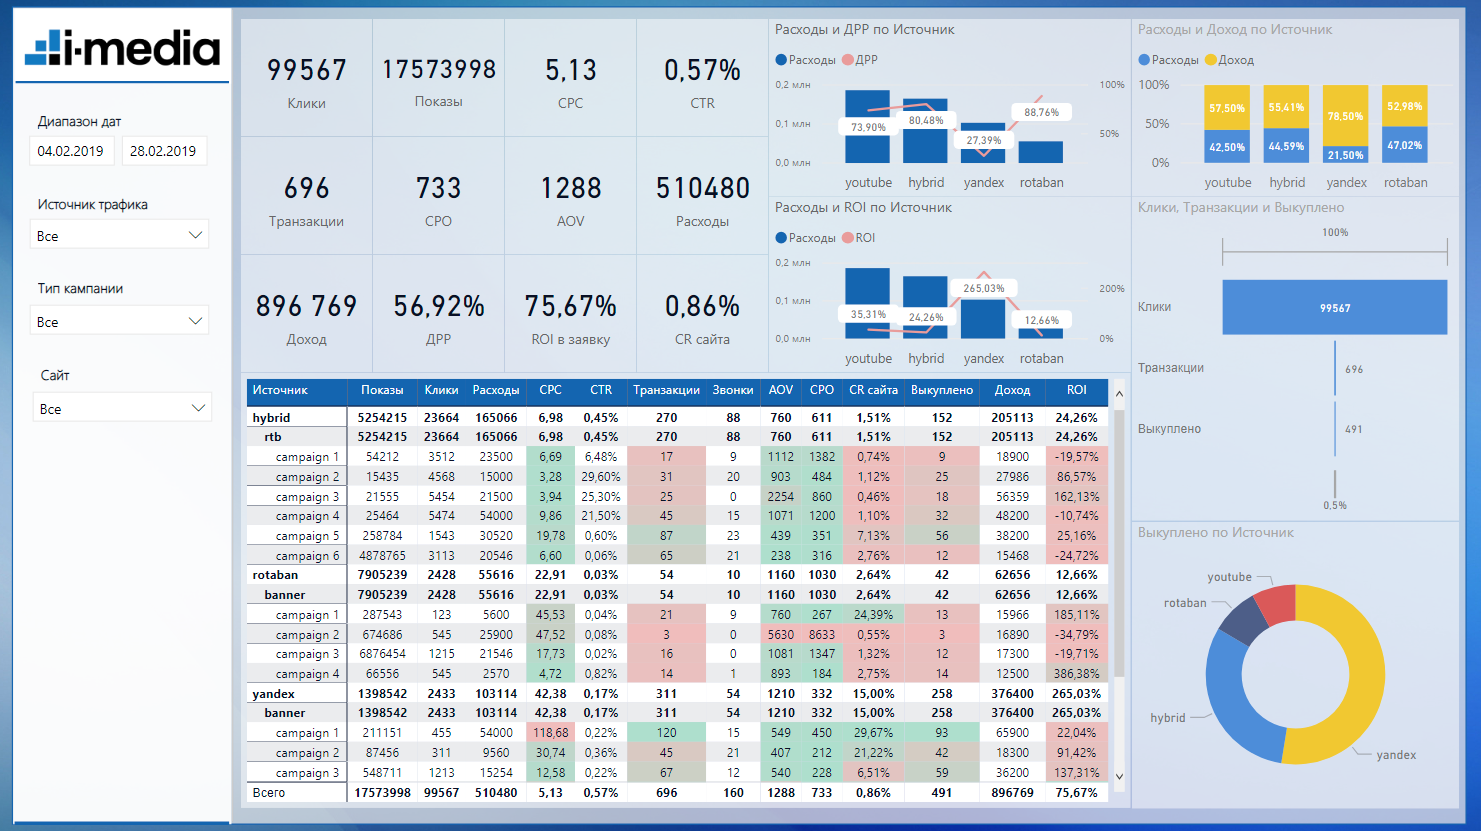Sort table by Показы column header

[x=382, y=390]
